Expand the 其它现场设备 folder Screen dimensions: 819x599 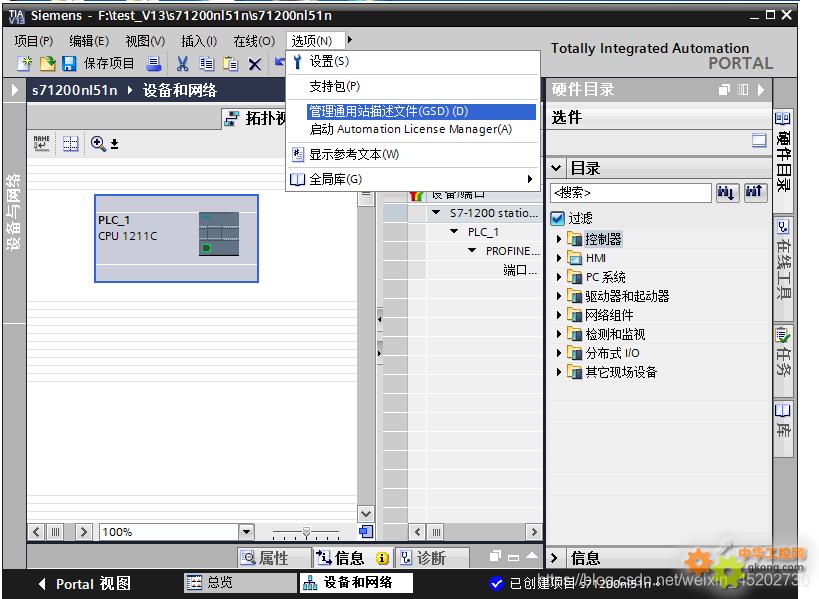tap(559, 372)
